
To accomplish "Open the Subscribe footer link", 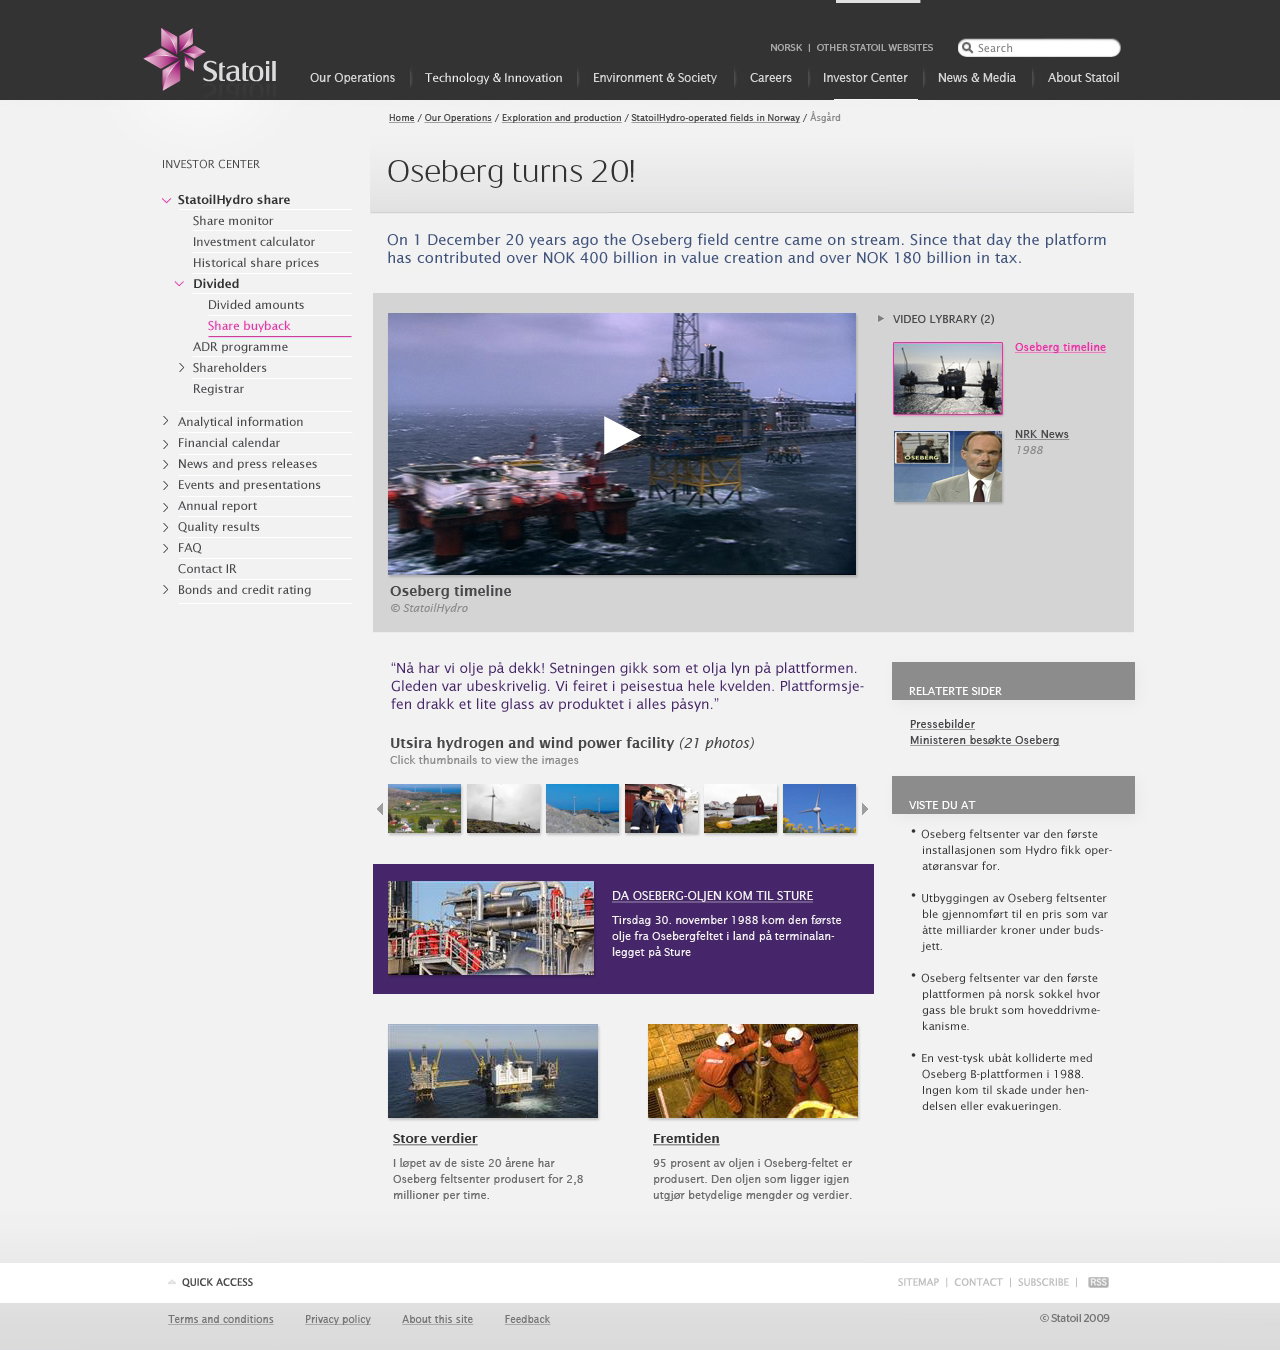I will [1043, 1282].
